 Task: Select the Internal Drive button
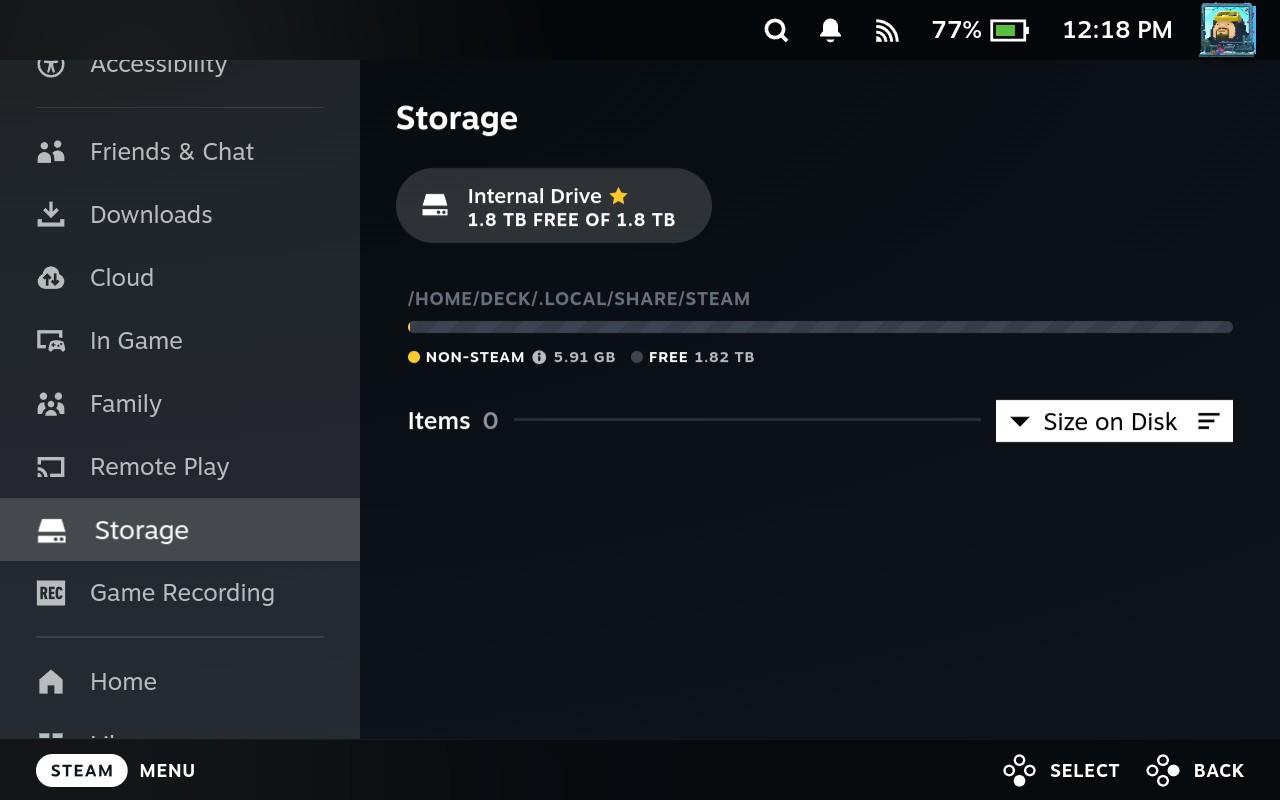tap(553, 206)
